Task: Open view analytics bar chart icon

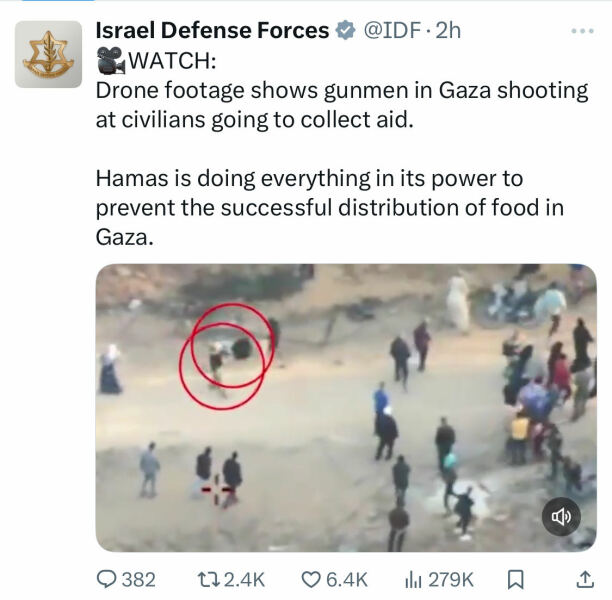Action: point(413,579)
